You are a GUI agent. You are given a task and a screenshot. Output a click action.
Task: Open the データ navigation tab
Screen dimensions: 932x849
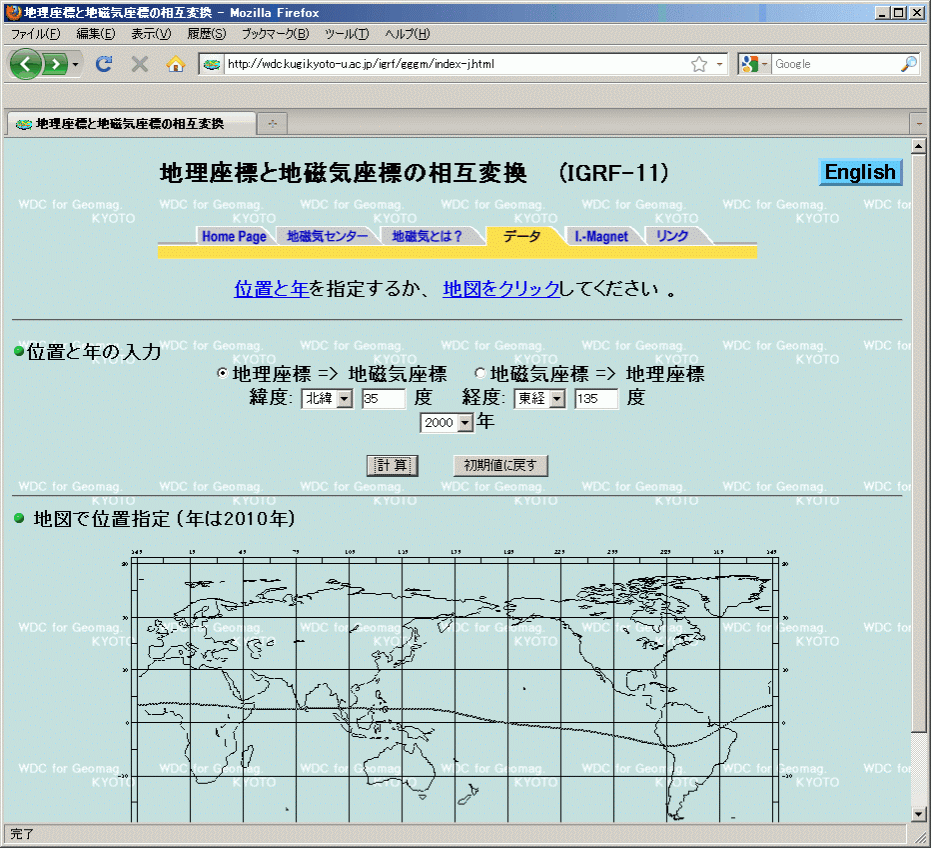(x=522, y=236)
